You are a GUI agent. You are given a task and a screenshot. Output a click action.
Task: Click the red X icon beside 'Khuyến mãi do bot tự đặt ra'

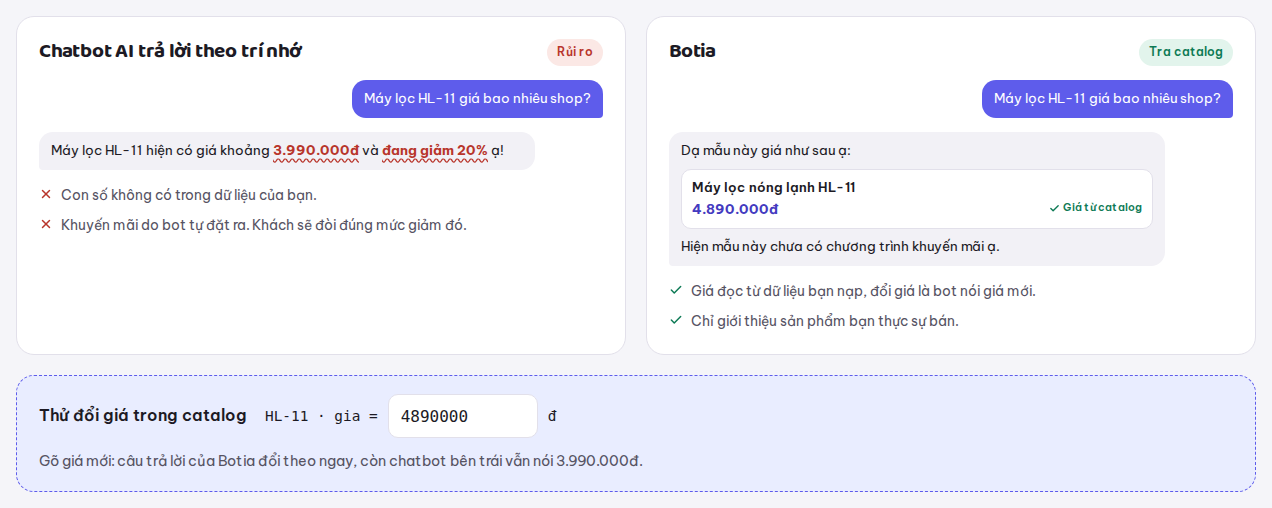pyautogui.click(x=45, y=225)
